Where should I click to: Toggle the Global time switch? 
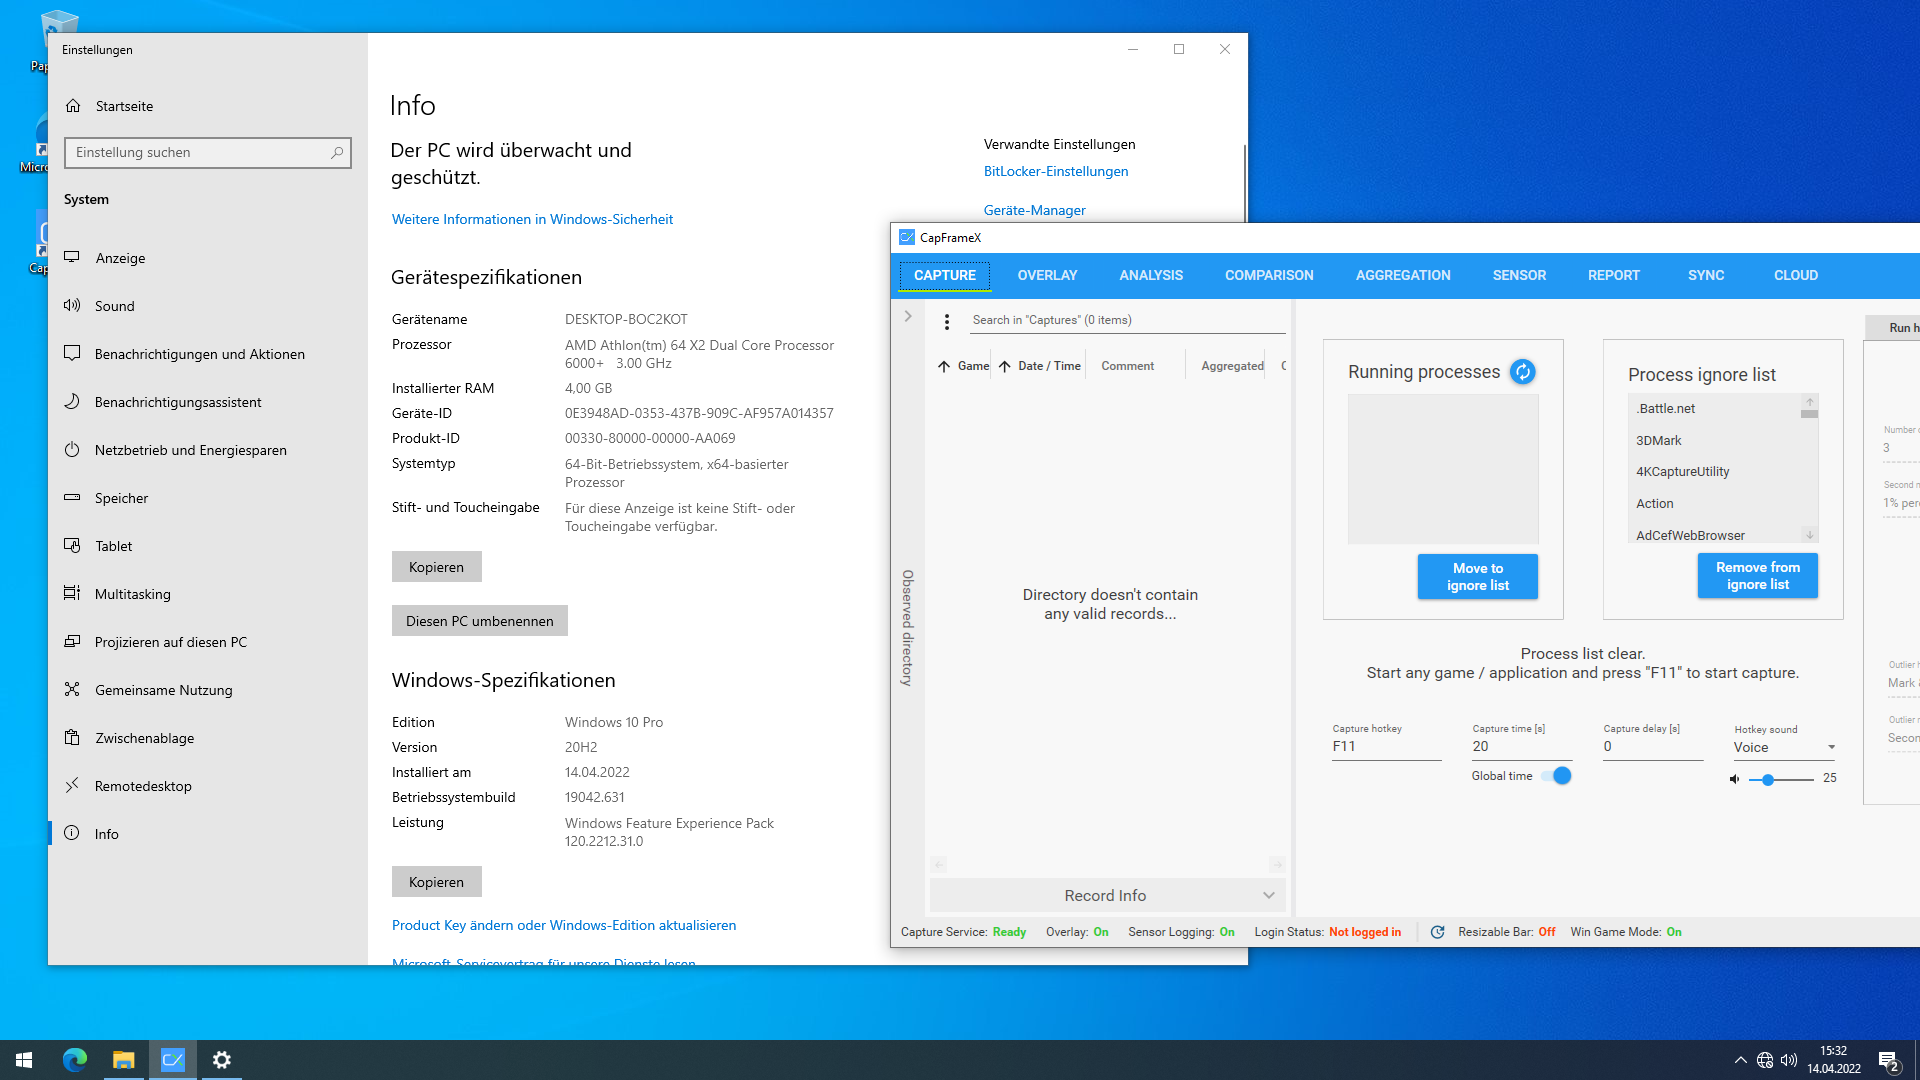coord(1558,775)
